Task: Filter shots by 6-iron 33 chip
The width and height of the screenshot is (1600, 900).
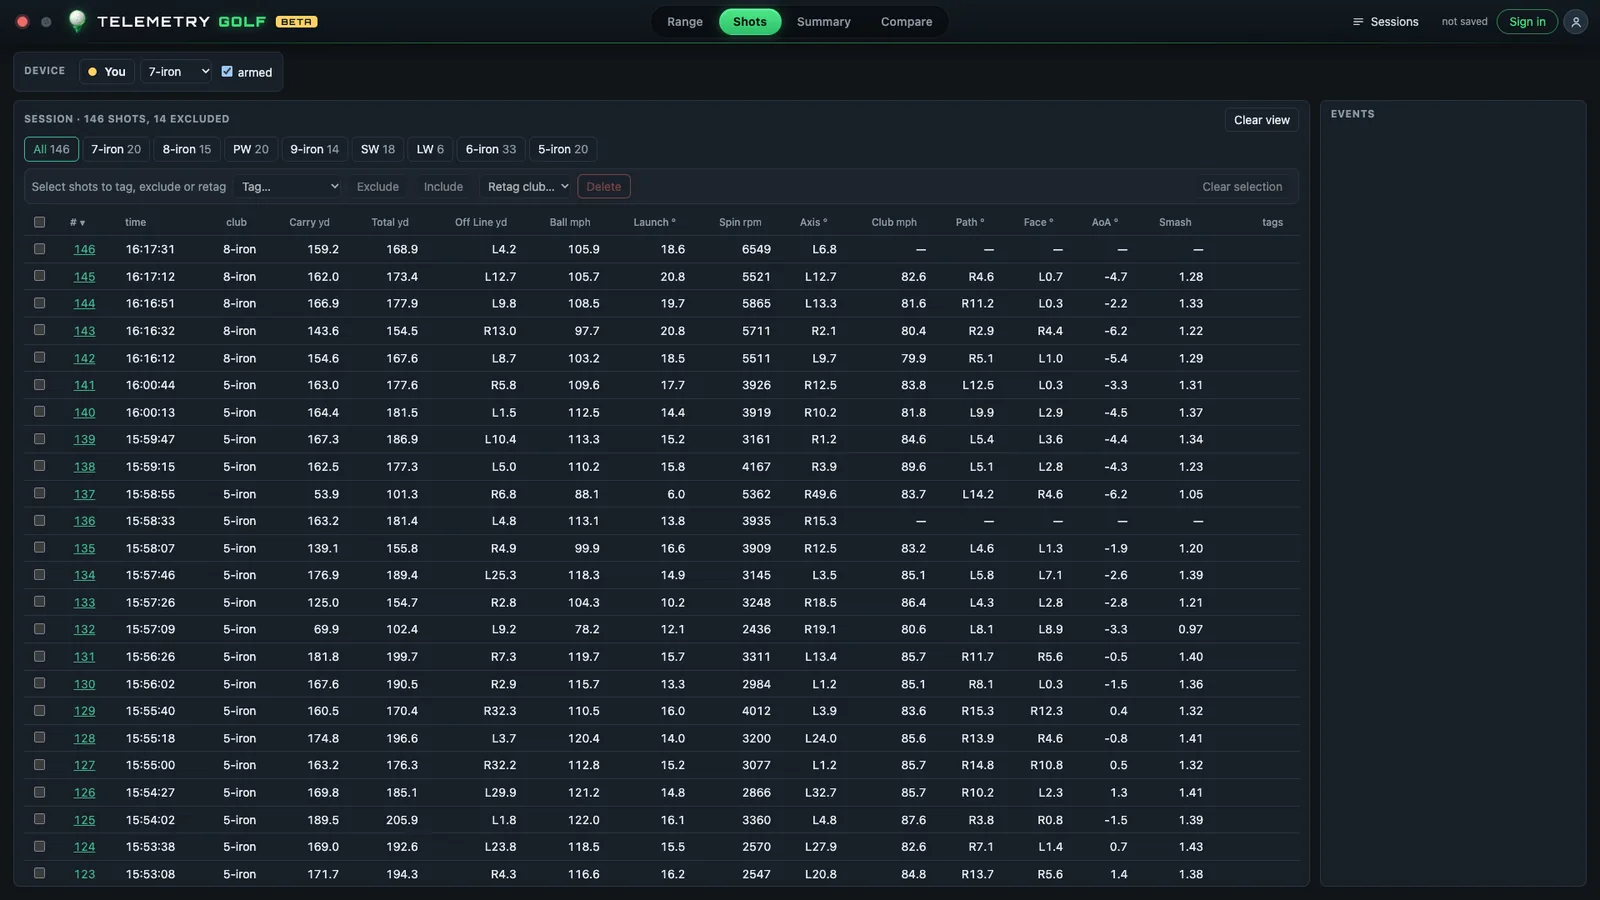Action: point(491,149)
